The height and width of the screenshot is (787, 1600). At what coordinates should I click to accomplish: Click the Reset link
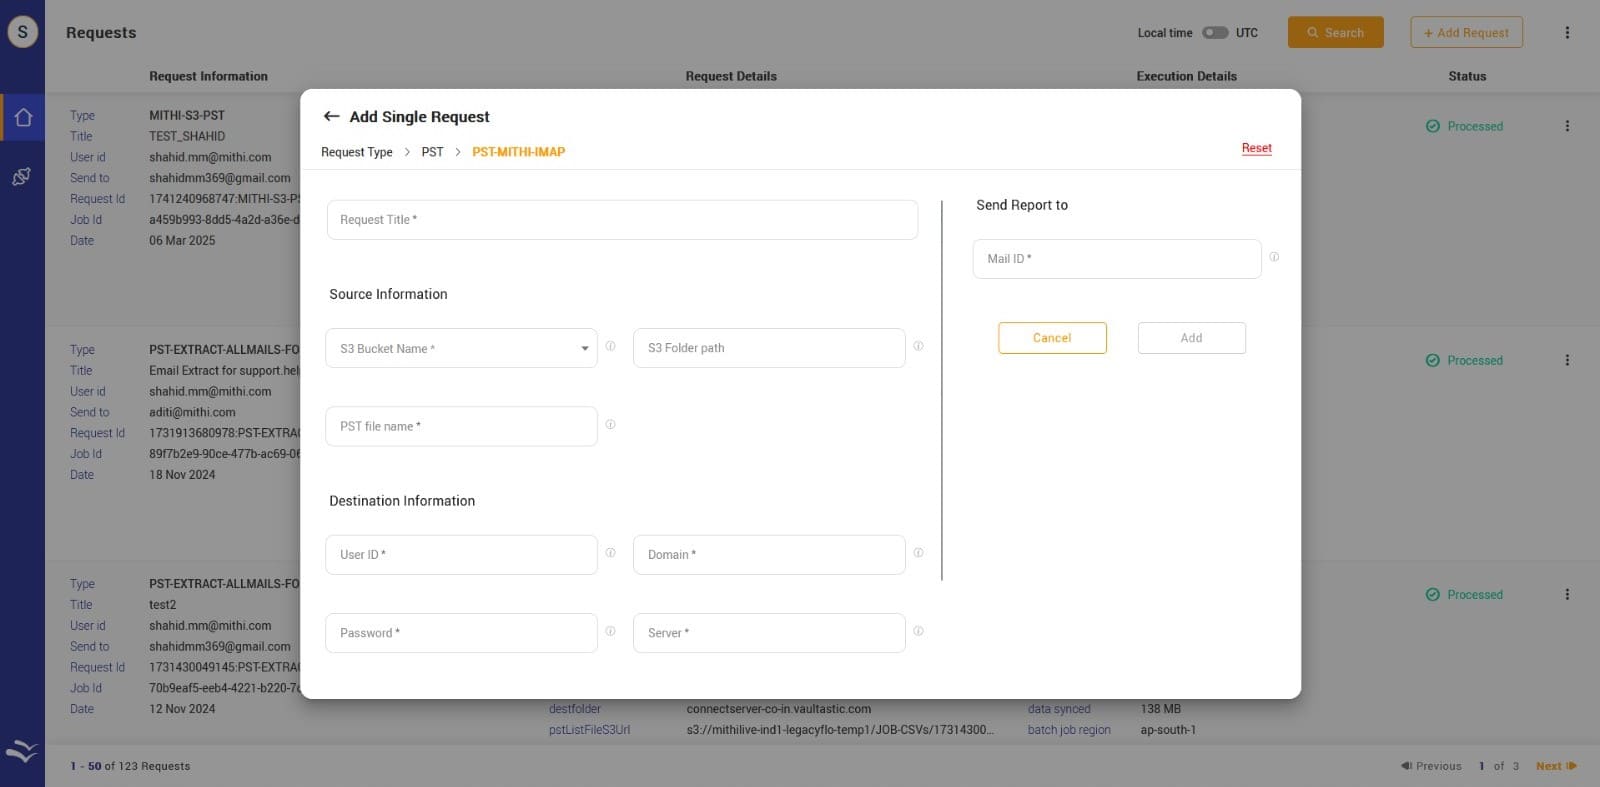[x=1256, y=148]
